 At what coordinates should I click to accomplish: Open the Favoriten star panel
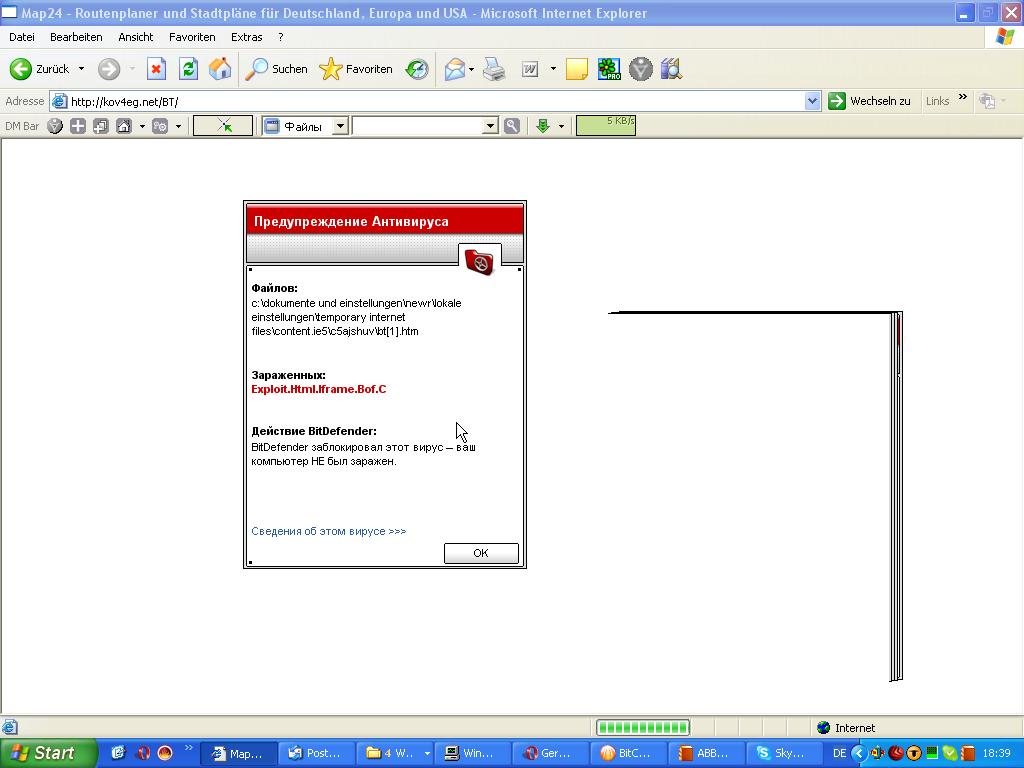pos(356,69)
